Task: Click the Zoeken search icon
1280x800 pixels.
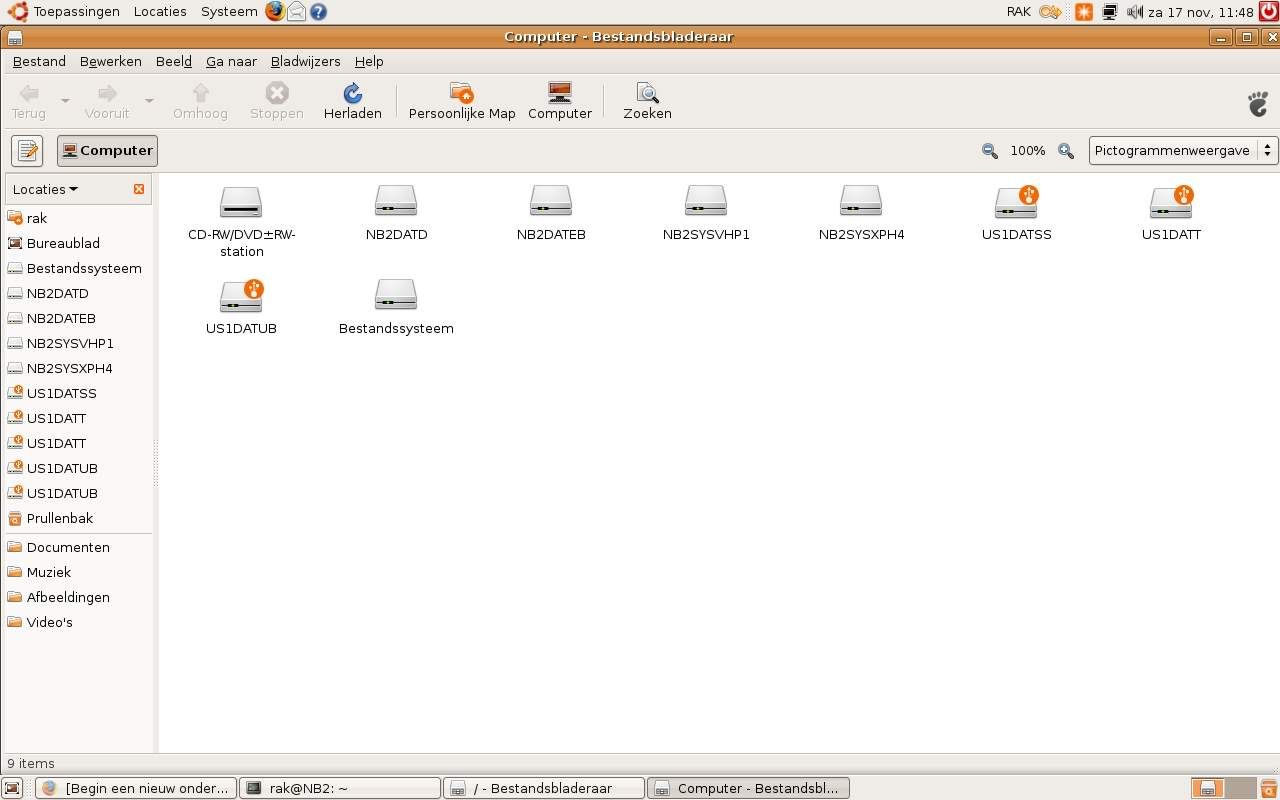Action: coord(647,94)
